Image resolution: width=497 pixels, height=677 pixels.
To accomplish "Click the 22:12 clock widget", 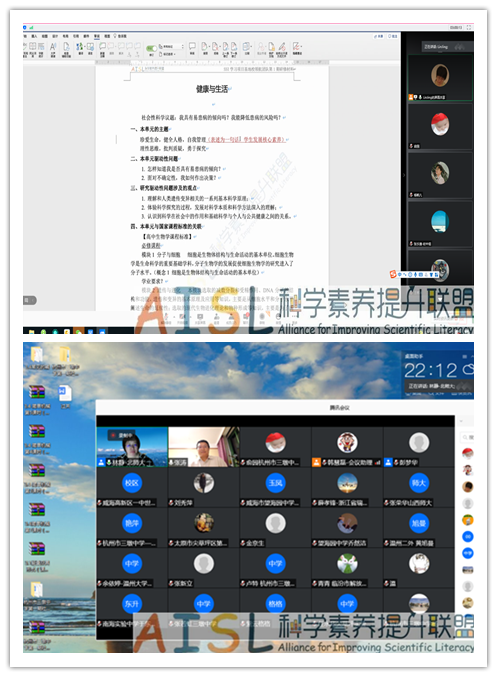I will pos(431,370).
